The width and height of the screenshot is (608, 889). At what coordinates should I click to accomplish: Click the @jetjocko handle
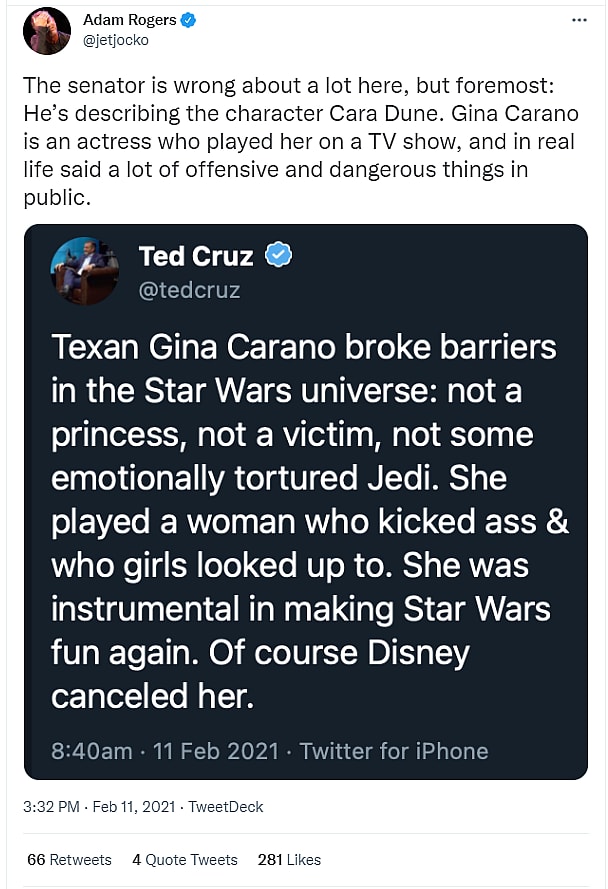coord(115,39)
